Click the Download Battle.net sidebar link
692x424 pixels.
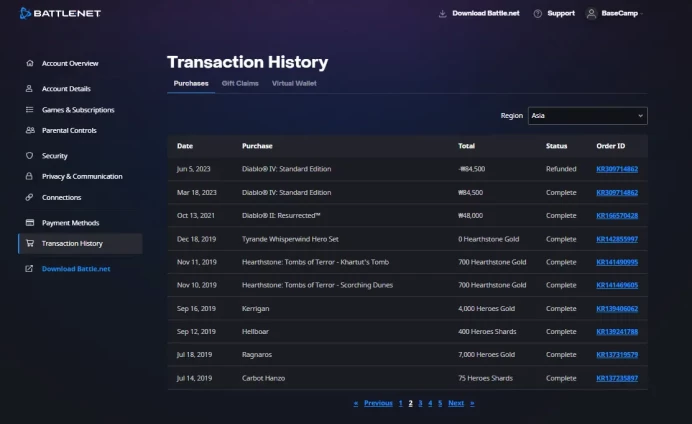(x=76, y=269)
